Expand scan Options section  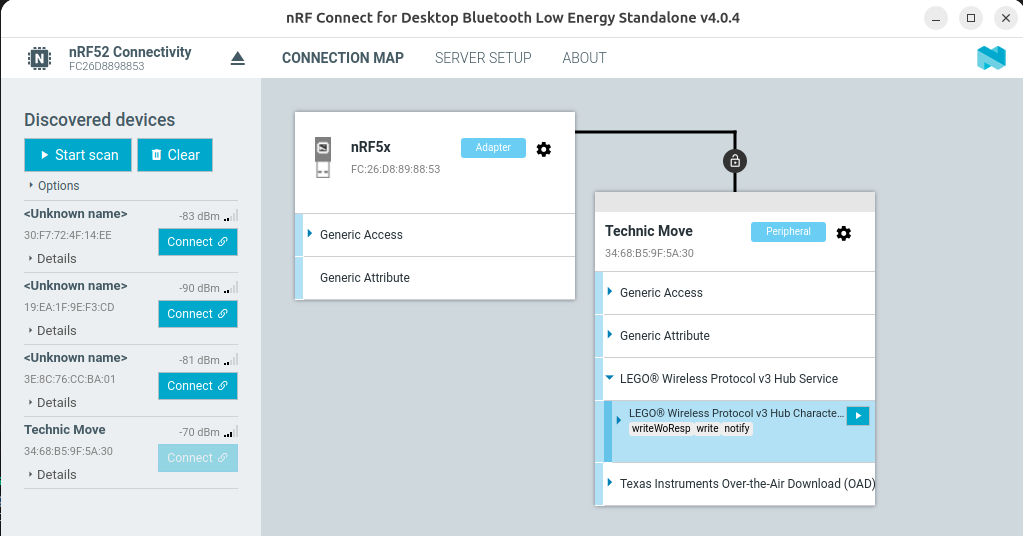(54, 186)
